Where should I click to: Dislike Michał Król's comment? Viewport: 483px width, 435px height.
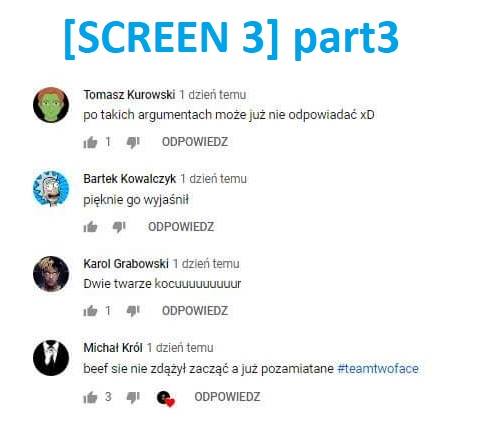tap(133, 397)
